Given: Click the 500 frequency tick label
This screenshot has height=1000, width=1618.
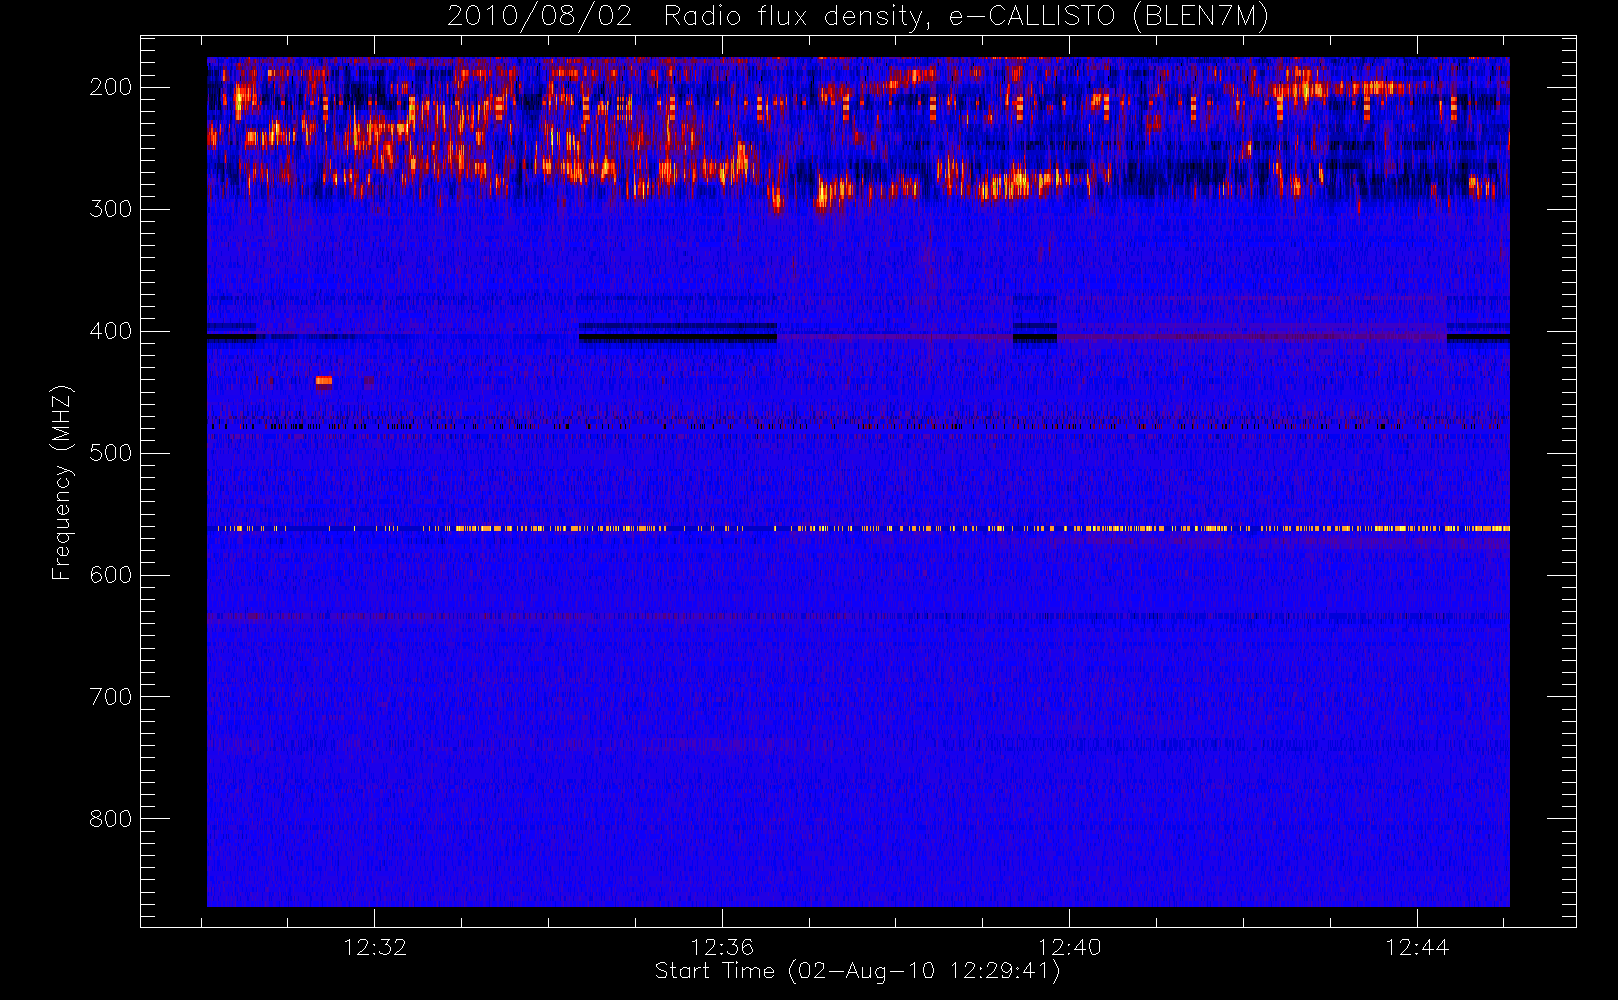Looking at the screenshot, I should pos(111,453).
